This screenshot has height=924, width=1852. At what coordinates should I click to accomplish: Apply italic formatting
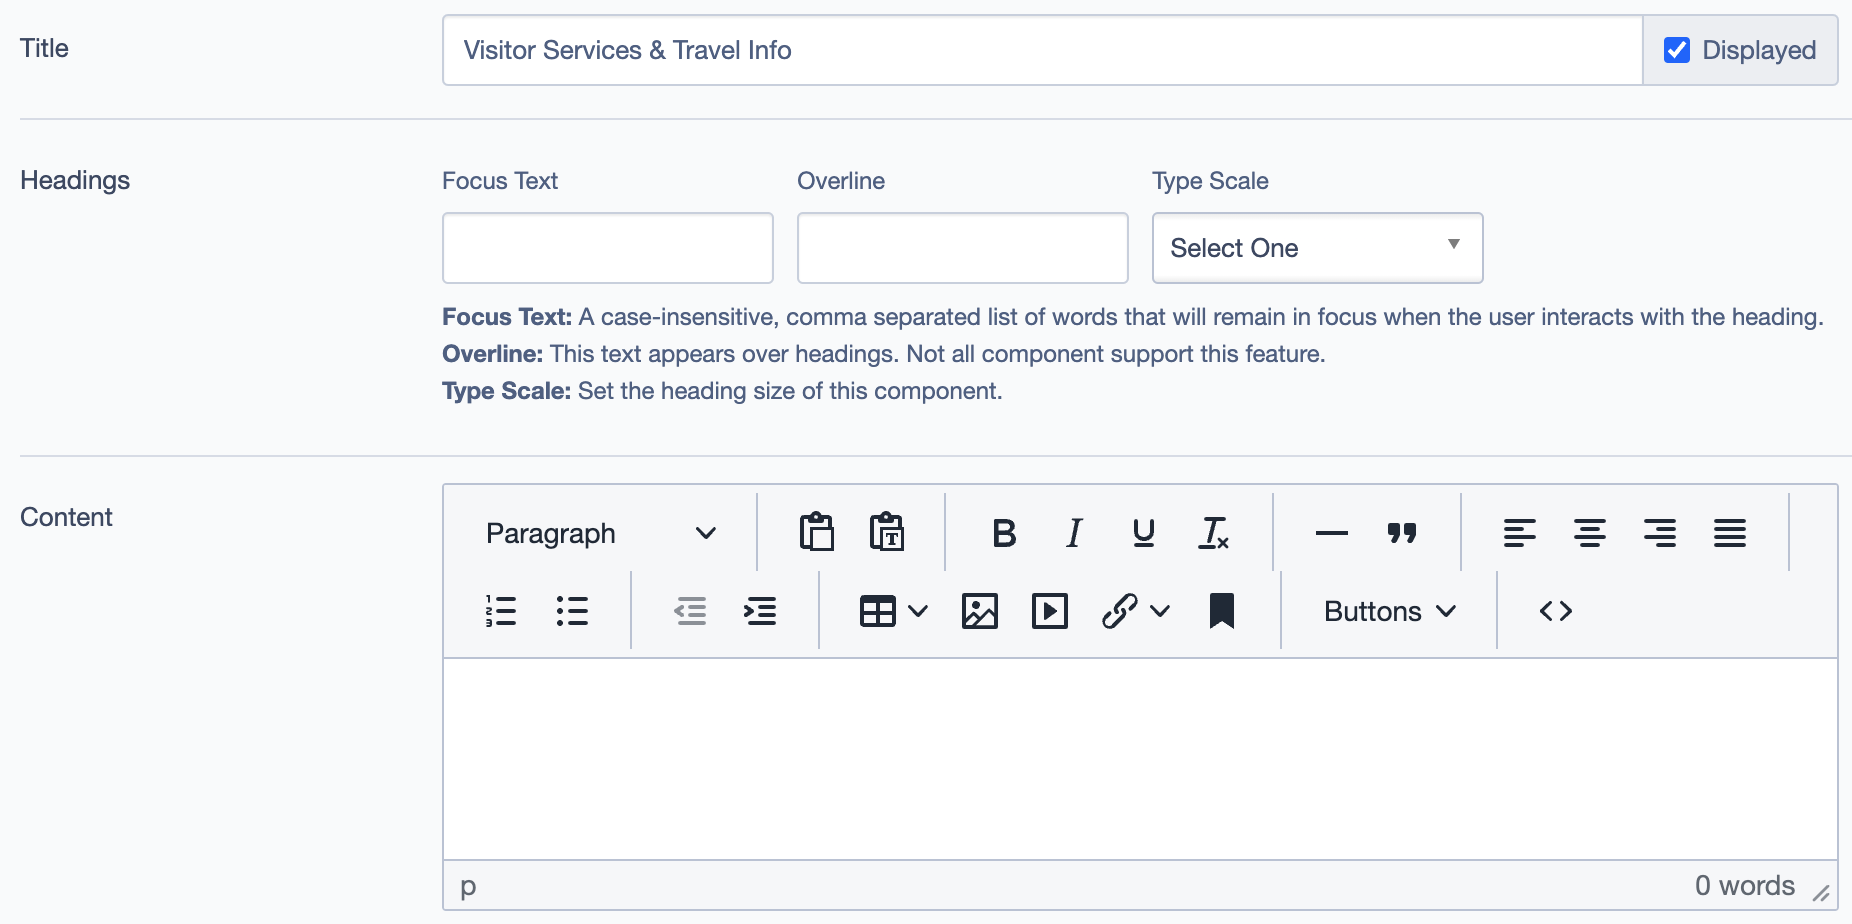coord(1074,534)
